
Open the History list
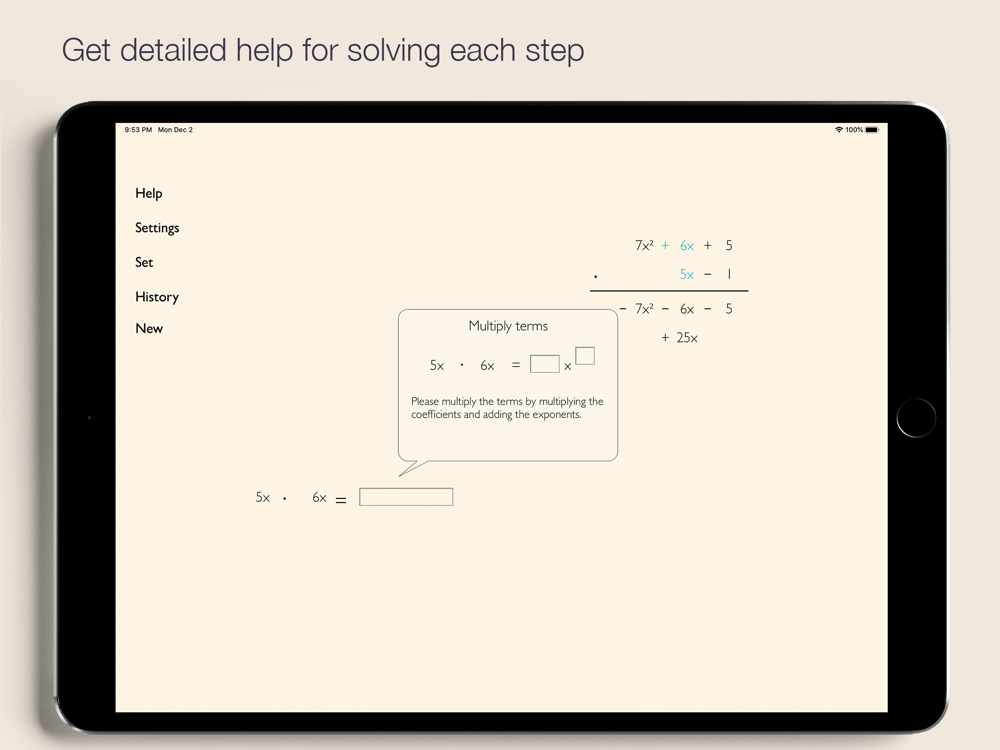(157, 297)
